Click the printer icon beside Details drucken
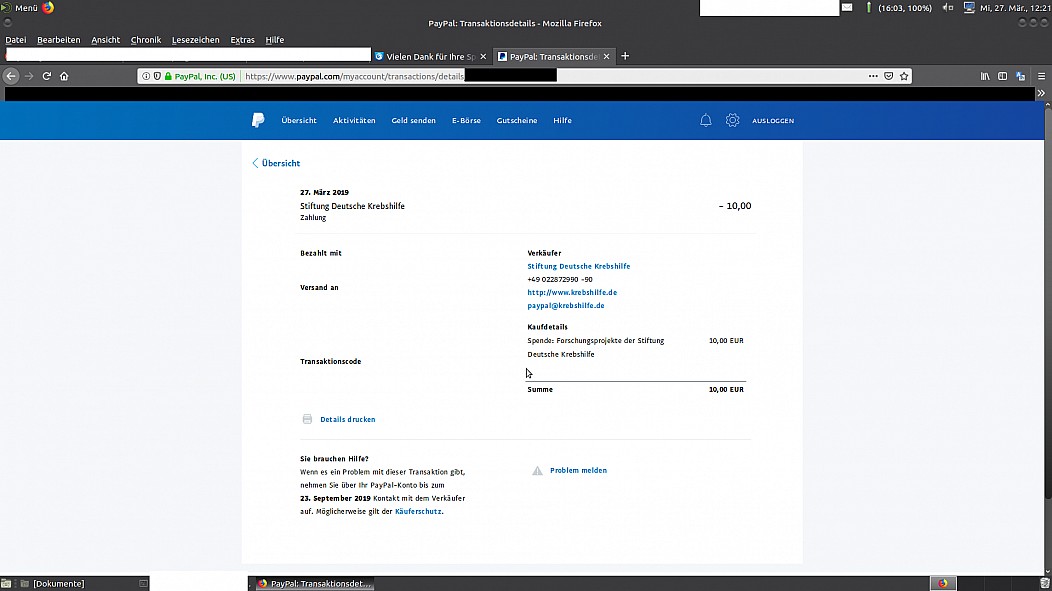The image size is (1052, 591). 307,419
